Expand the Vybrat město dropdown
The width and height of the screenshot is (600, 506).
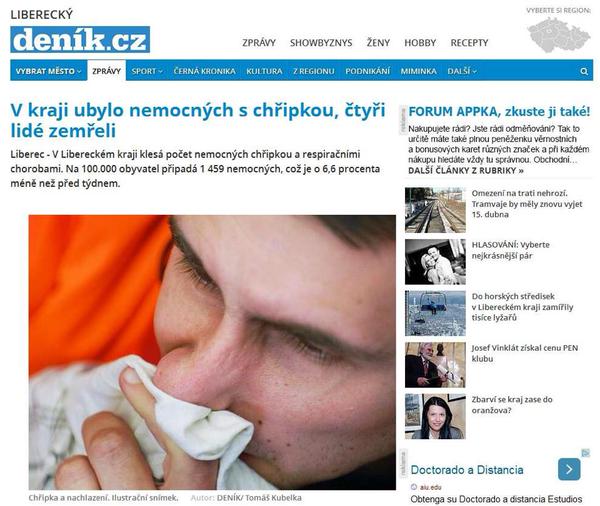[49, 71]
